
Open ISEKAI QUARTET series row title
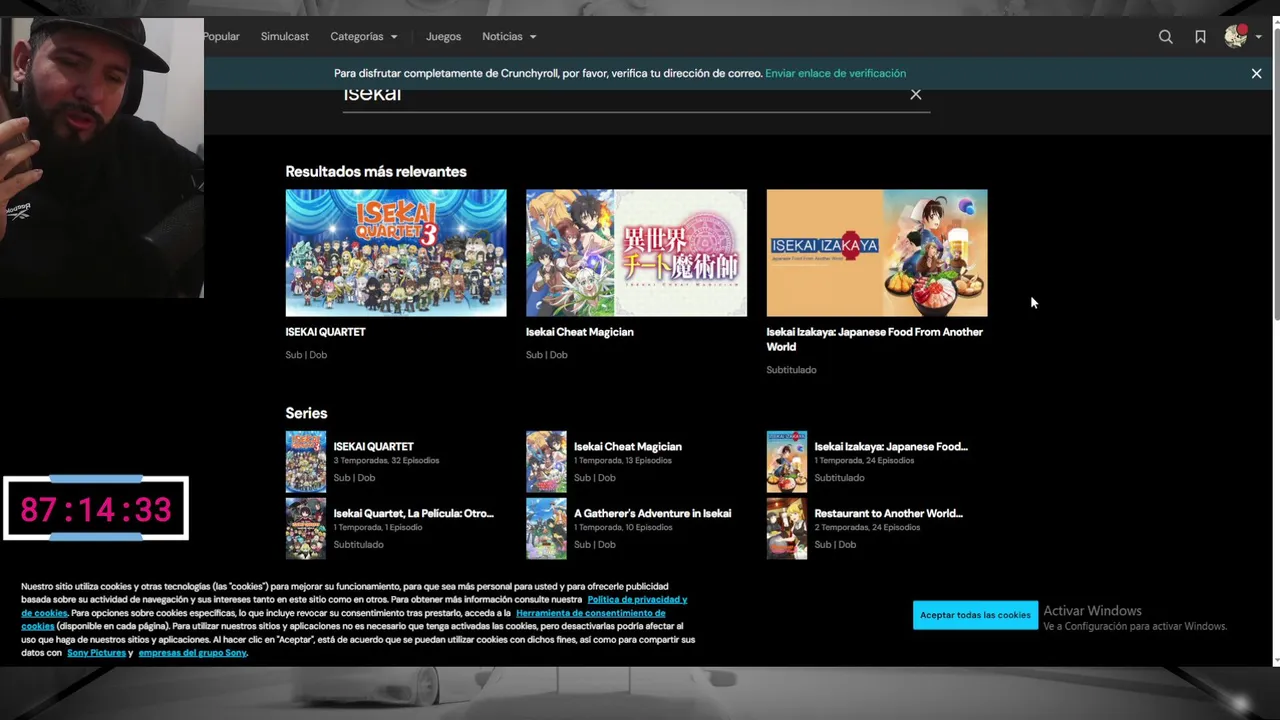[373, 447]
